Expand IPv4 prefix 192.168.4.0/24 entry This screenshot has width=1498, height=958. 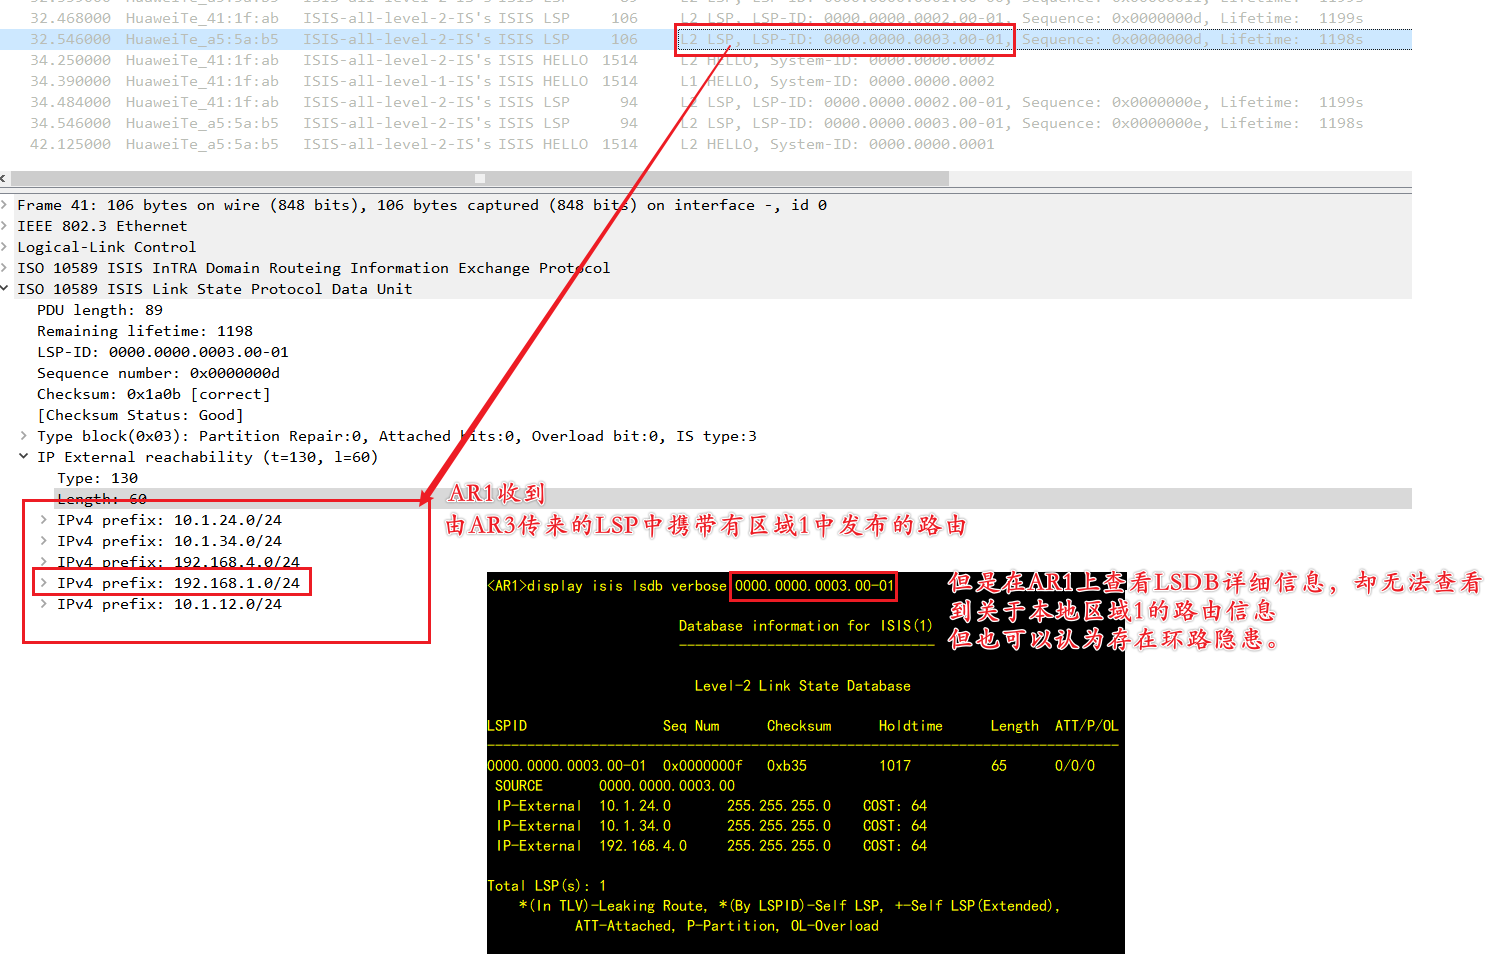[x=44, y=562]
